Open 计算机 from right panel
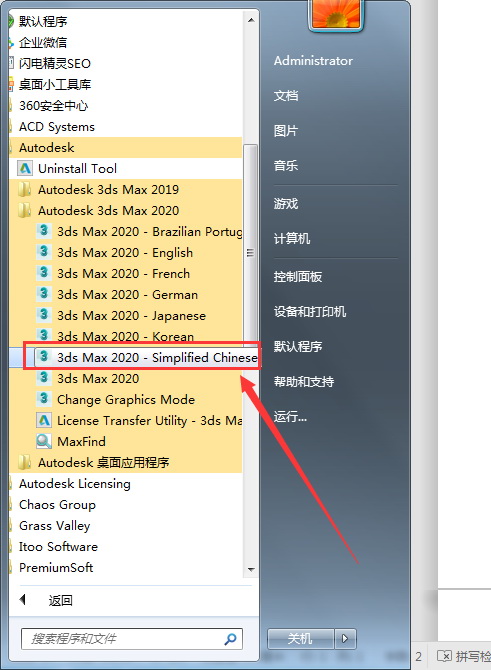This screenshot has width=491, height=670. 292,238
